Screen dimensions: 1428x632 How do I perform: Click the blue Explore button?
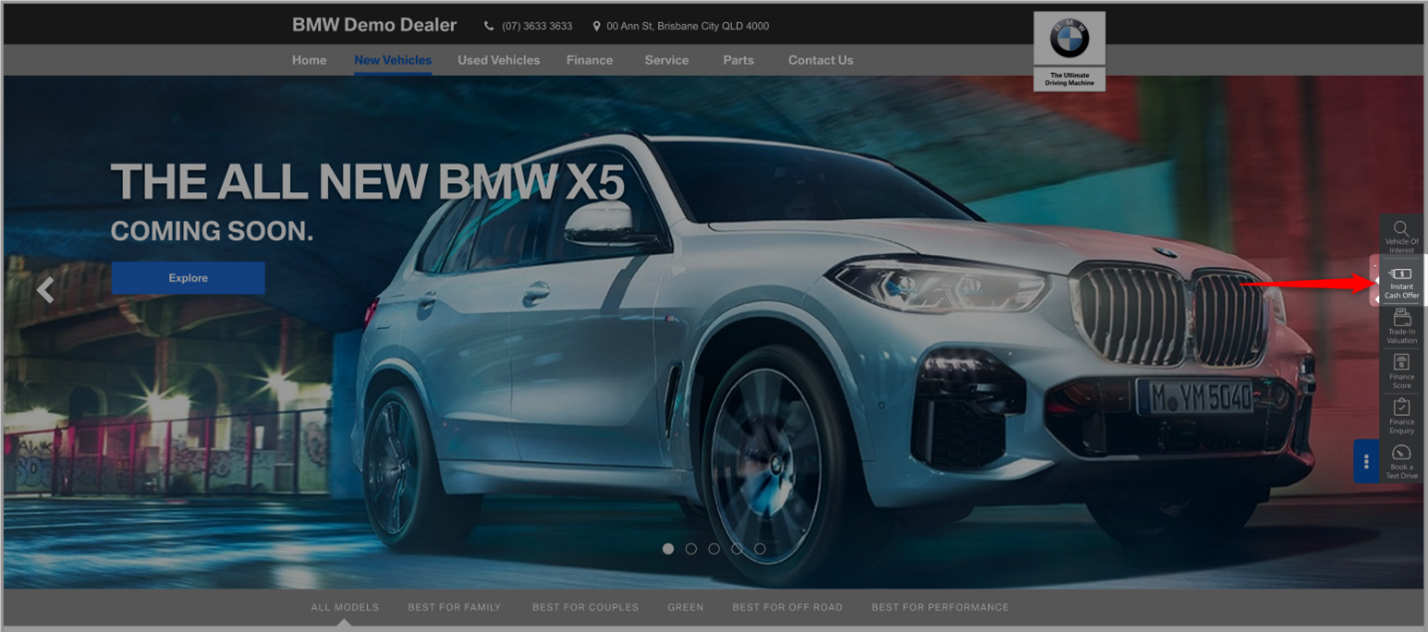tap(188, 278)
